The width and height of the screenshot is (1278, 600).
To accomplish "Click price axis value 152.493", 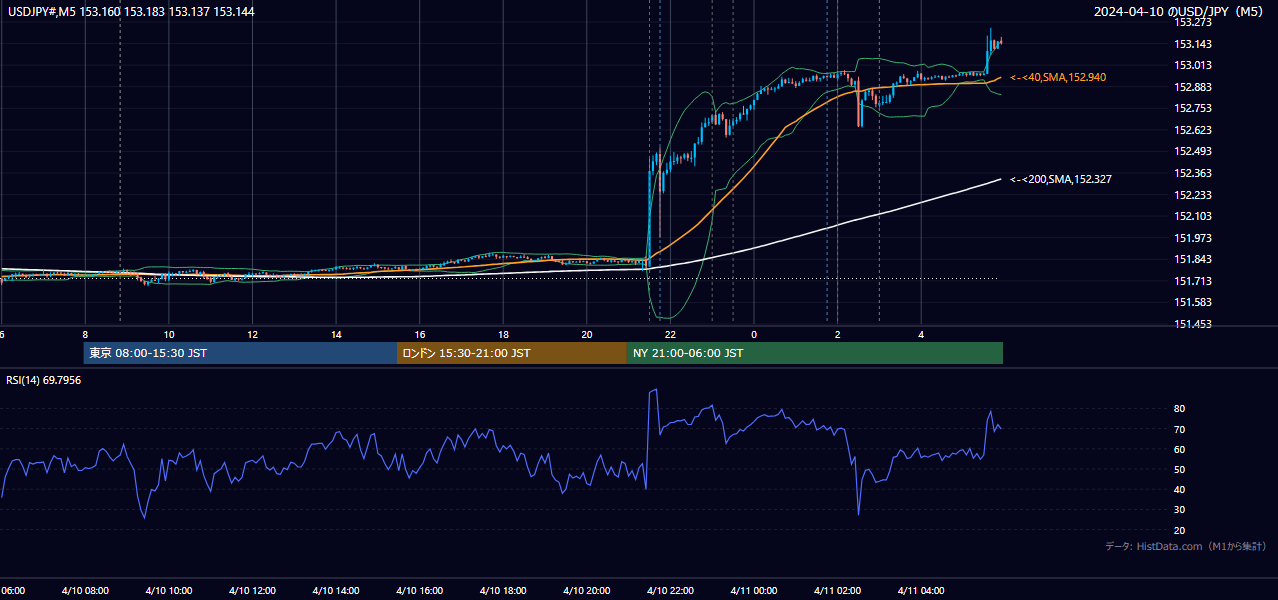I will (1192, 152).
